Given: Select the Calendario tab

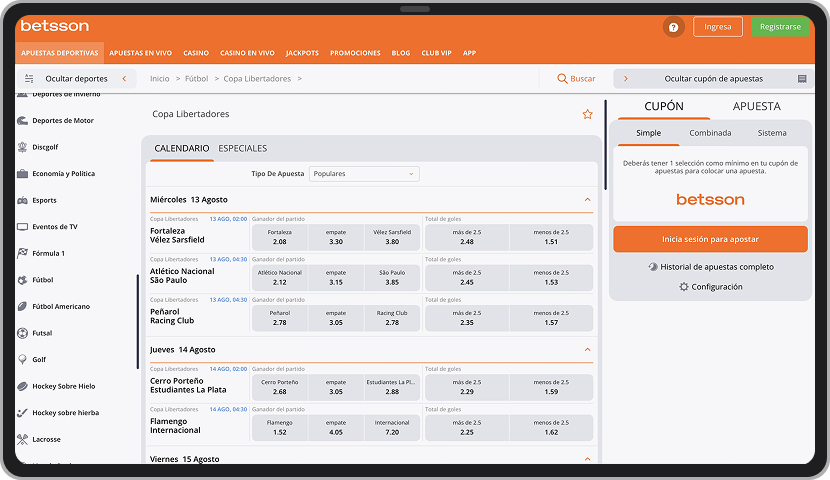Looking at the screenshot, I should point(182,149).
